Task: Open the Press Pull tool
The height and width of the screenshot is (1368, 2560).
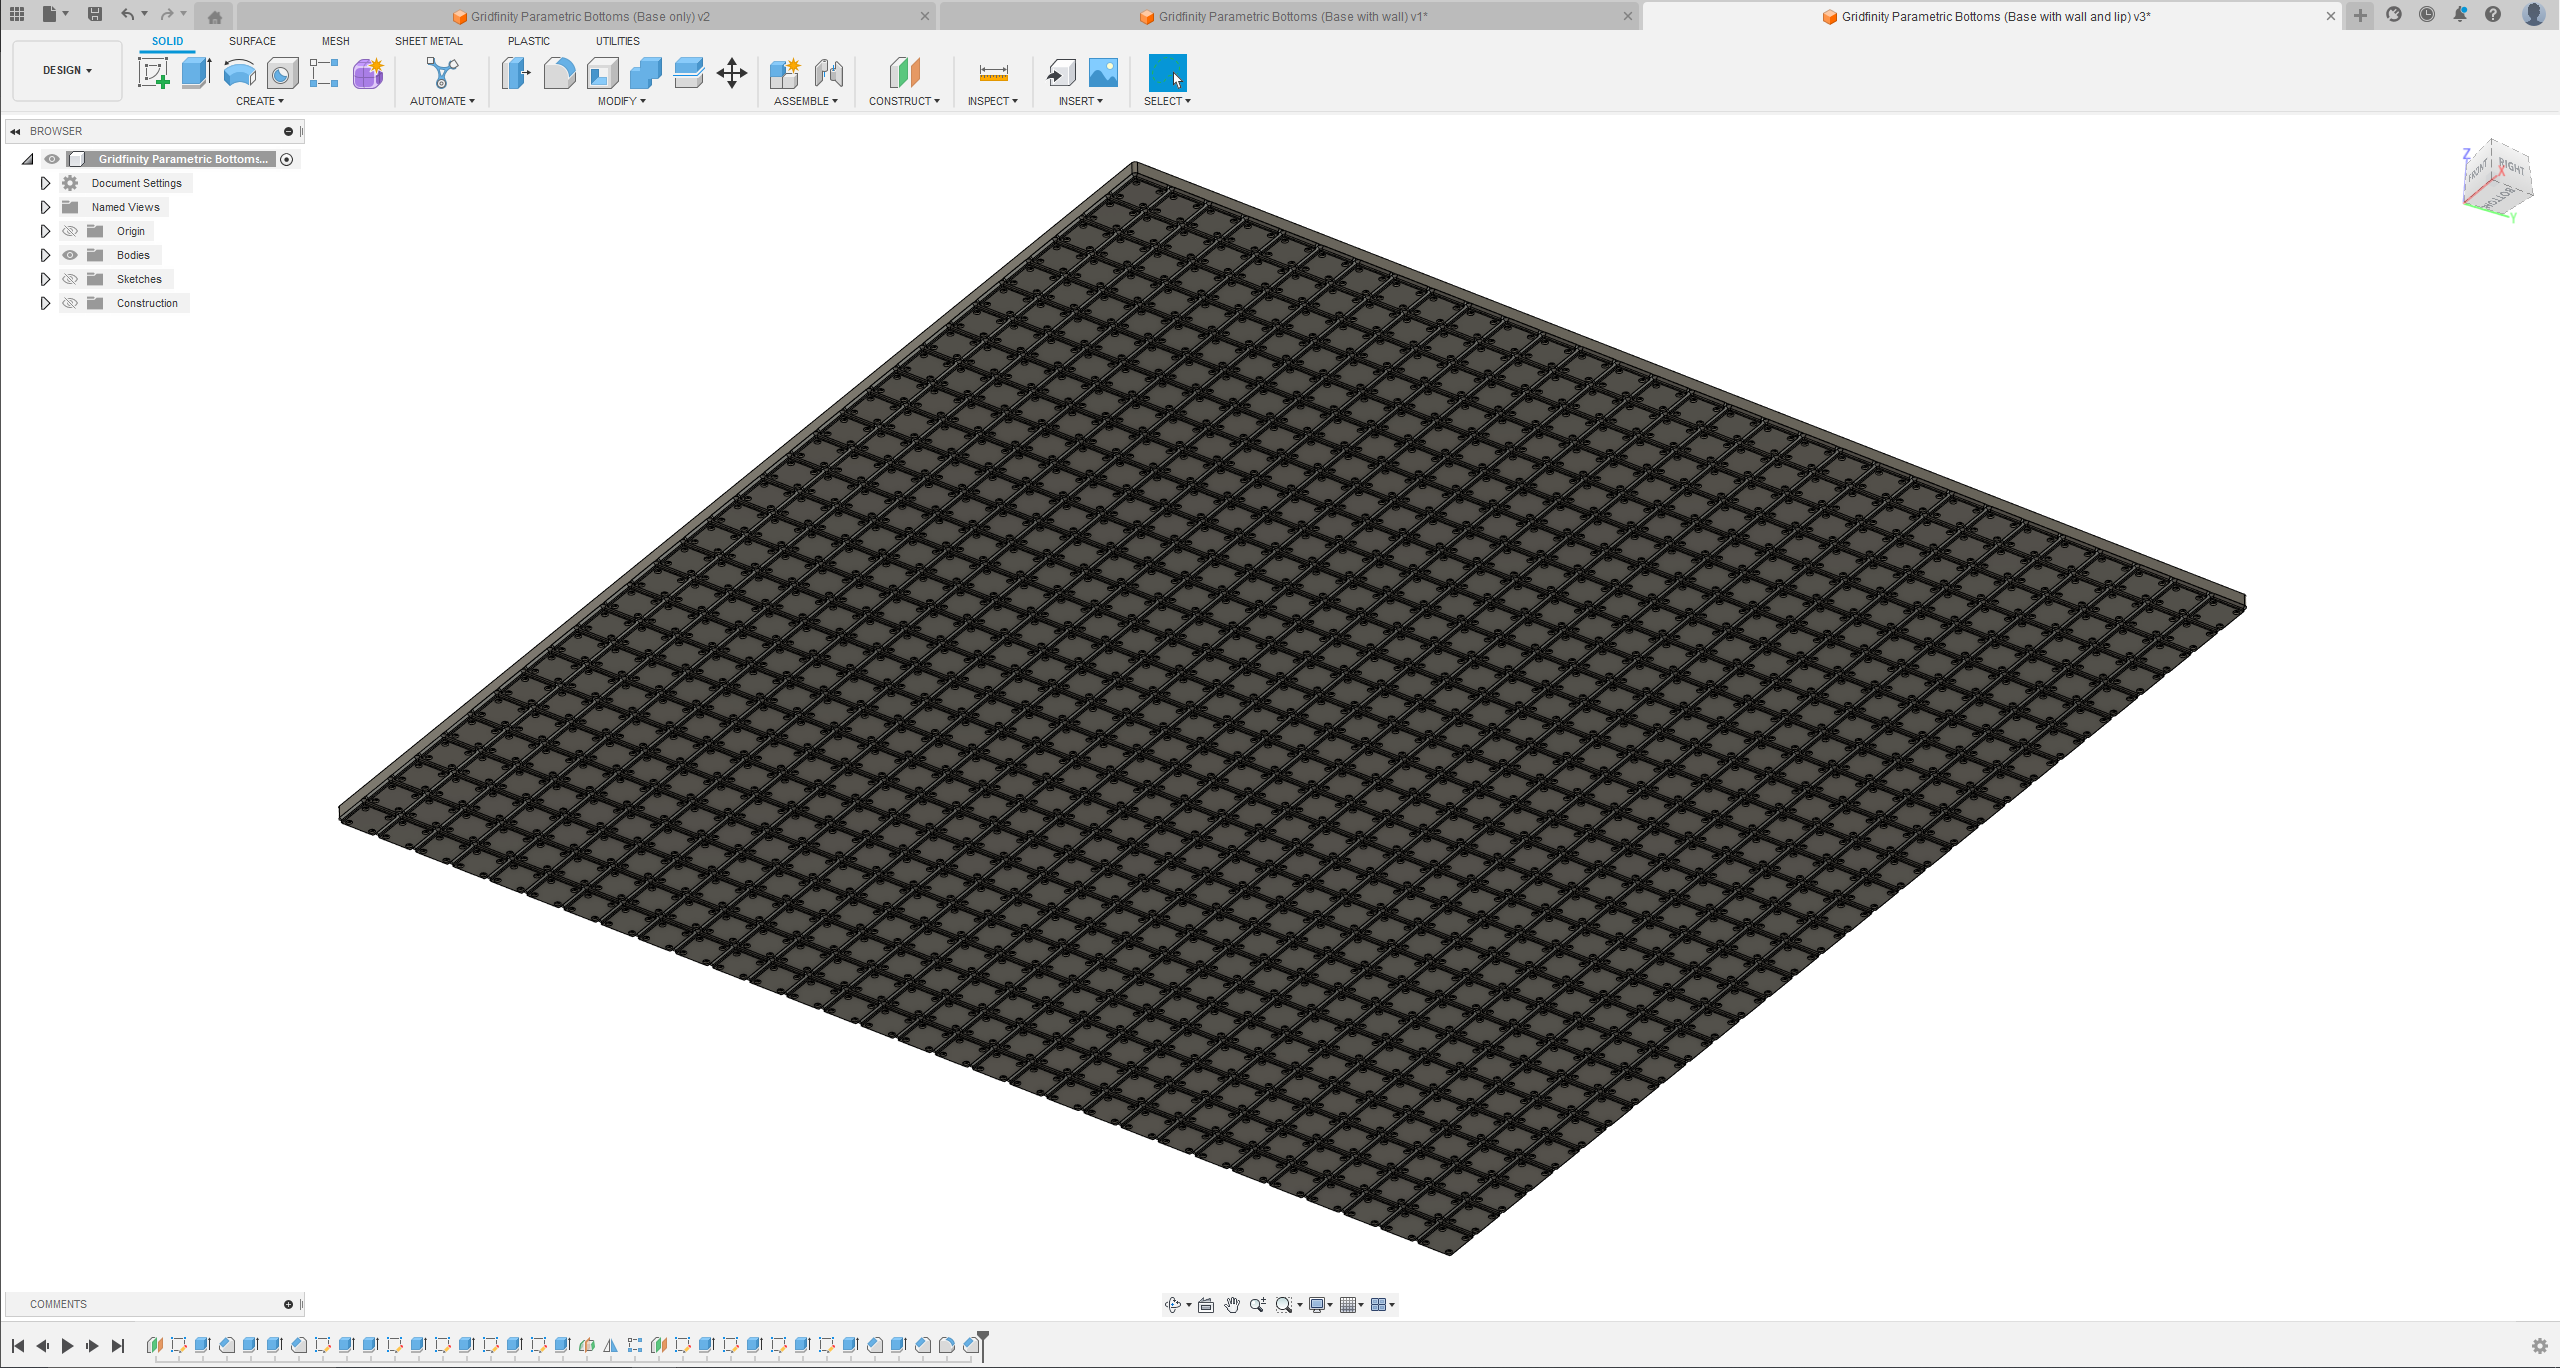Action: [x=515, y=73]
